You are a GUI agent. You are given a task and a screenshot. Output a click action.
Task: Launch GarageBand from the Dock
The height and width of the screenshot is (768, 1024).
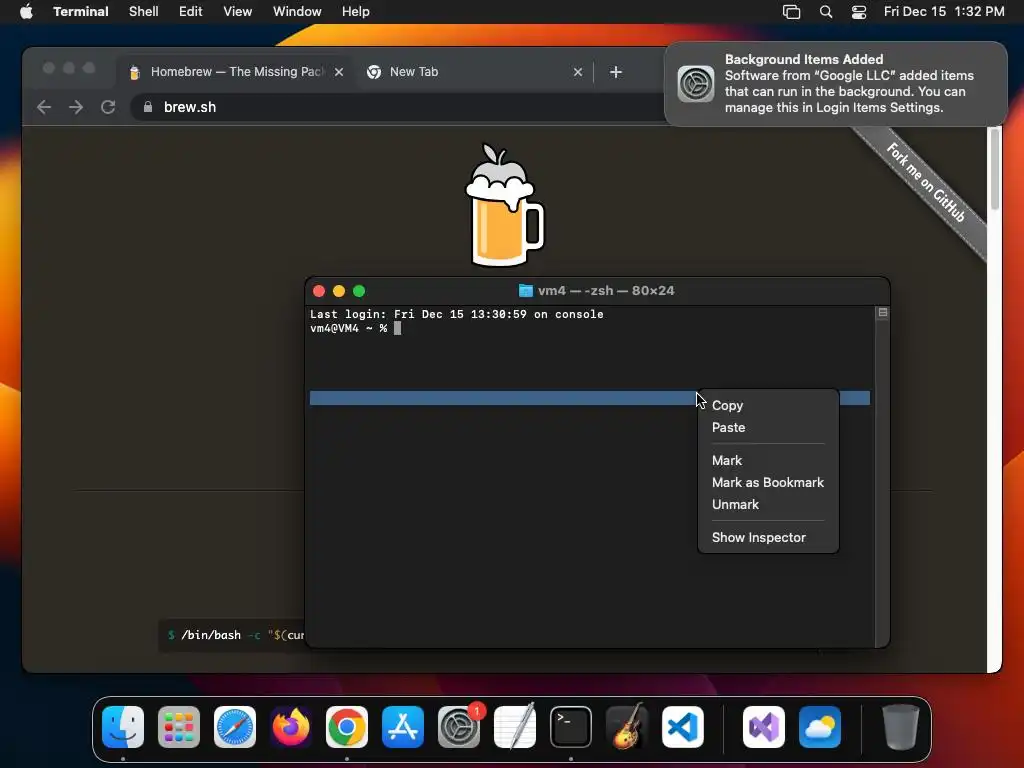click(x=627, y=726)
